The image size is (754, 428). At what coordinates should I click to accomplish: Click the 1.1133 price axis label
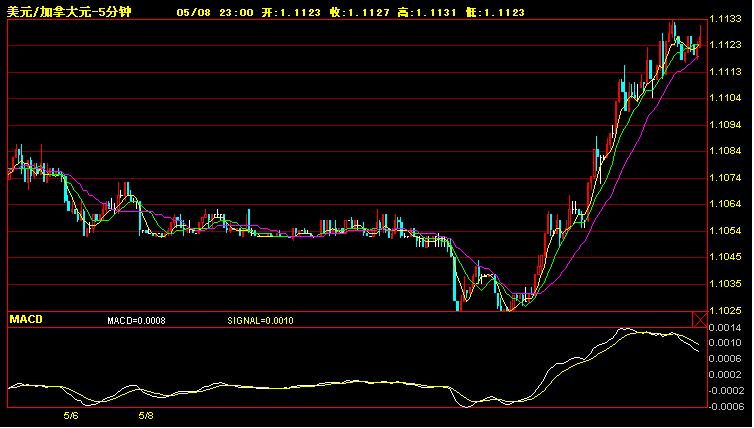click(x=726, y=19)
